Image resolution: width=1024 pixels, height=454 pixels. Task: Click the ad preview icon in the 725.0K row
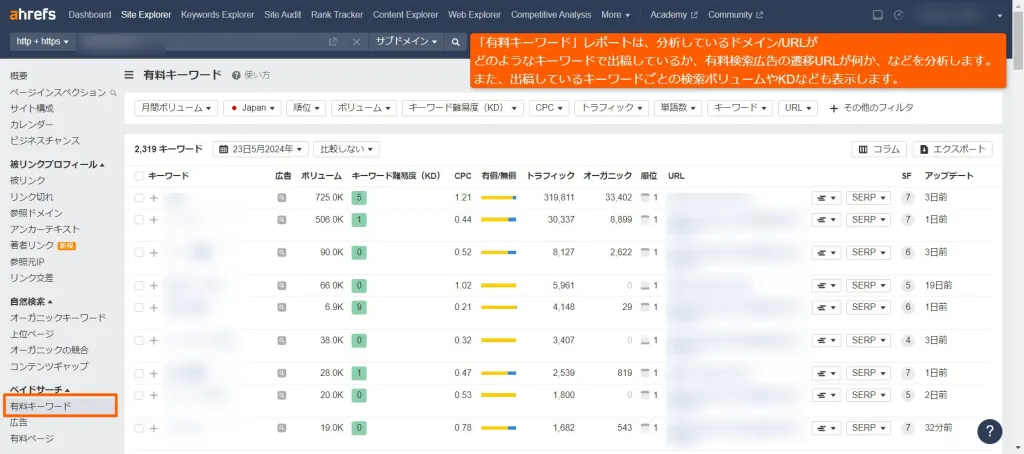pos(281,197)
